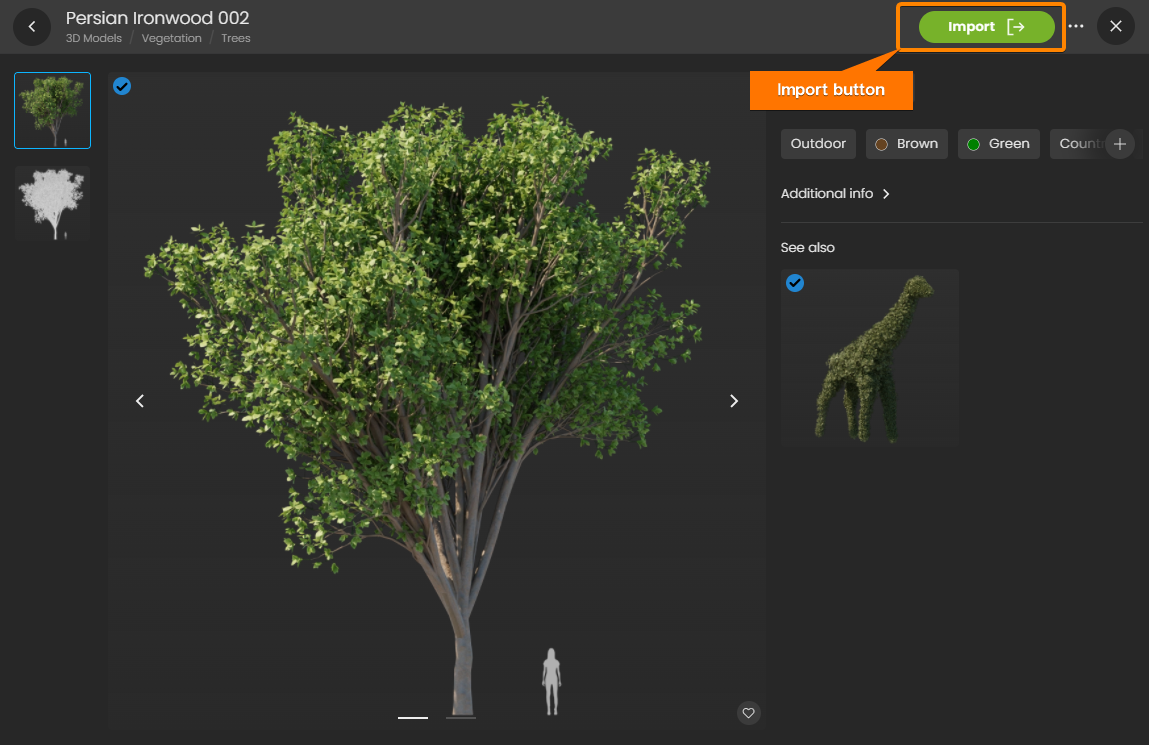Open the Trees breadcrumb
Image resolution: width=1149 pixels, height=745 pixels.
coord(236,38)
